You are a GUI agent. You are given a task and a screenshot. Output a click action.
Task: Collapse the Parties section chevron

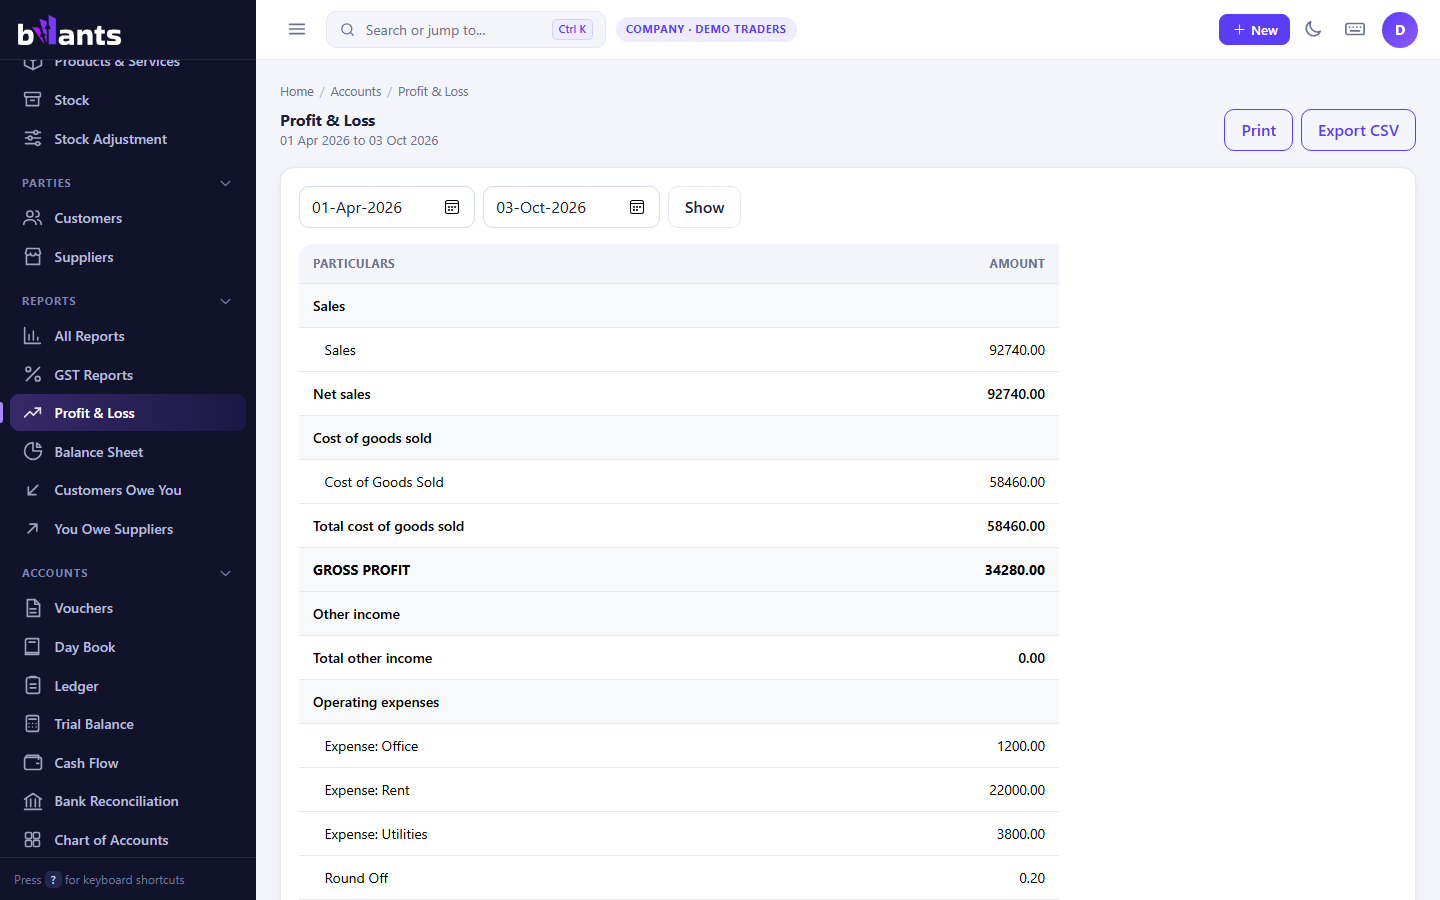pyautogui.click(x=226, y=183)
